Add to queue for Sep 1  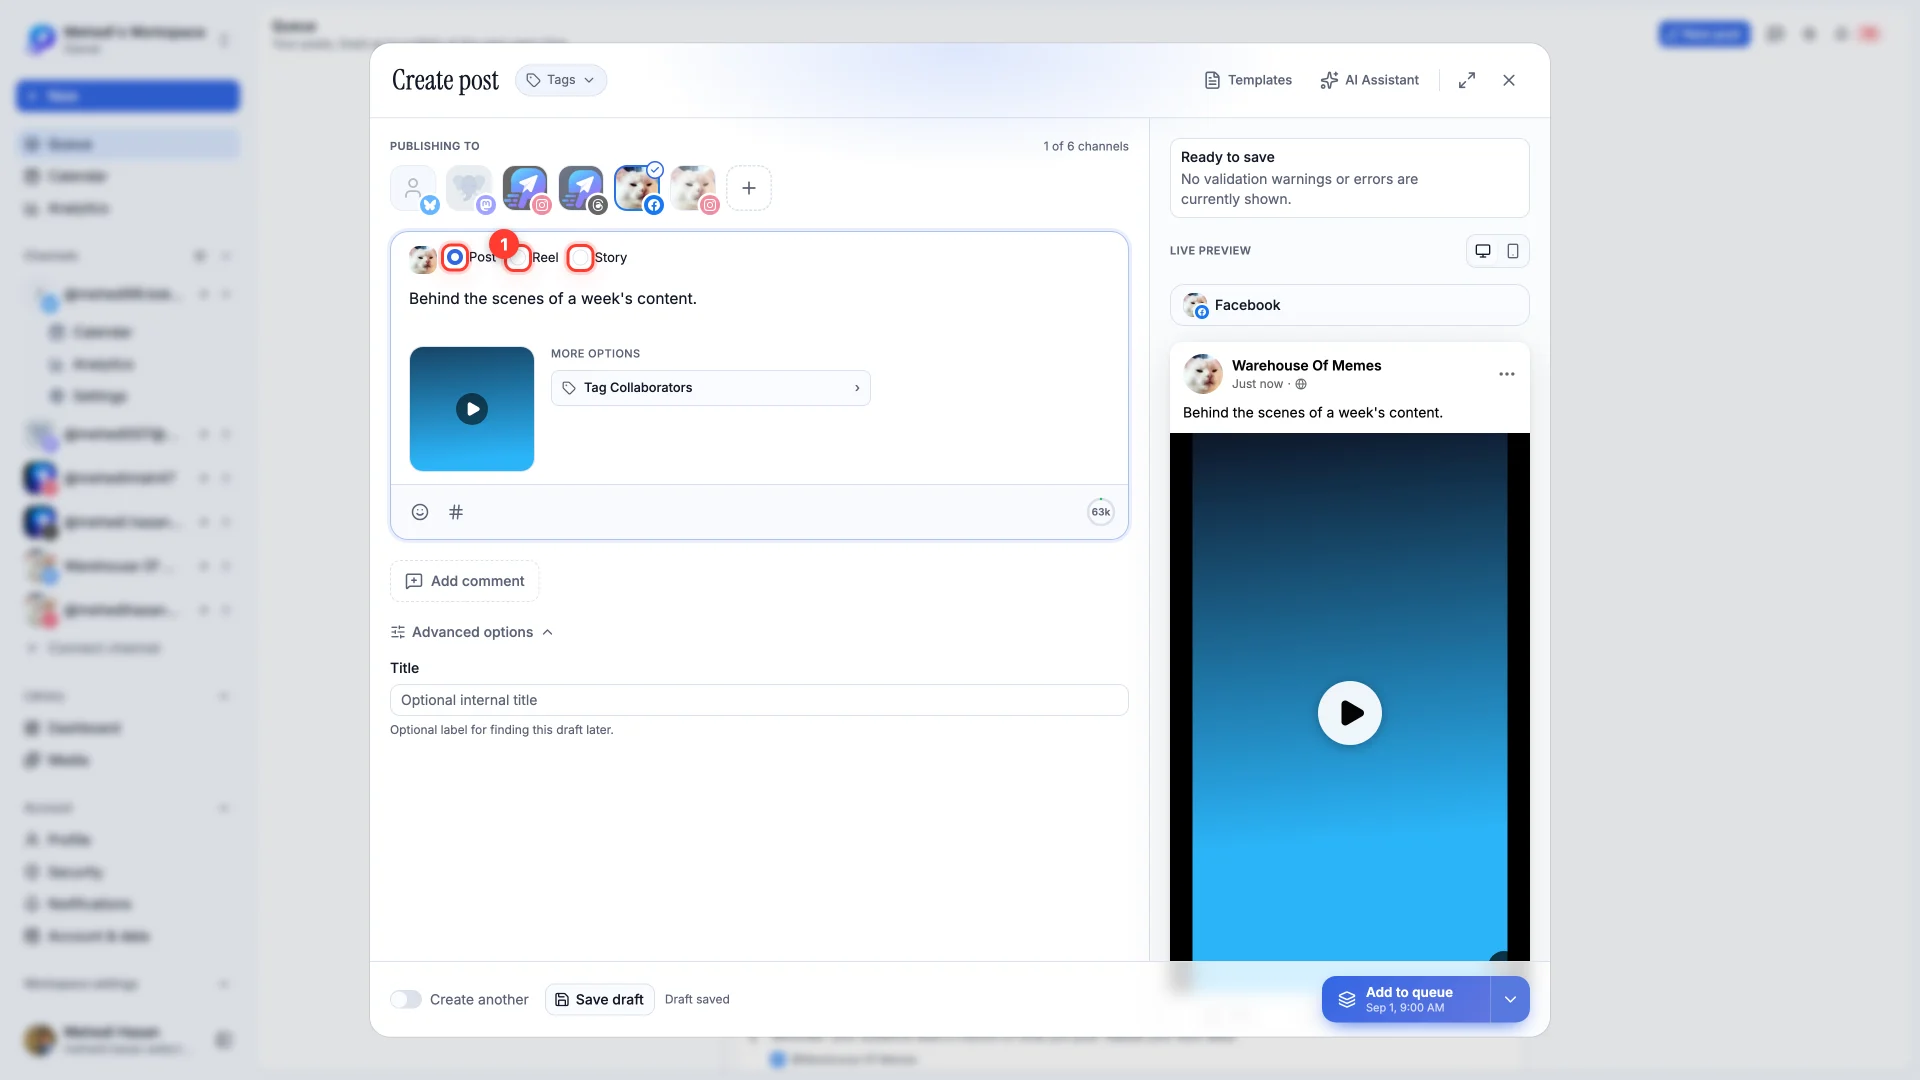point(1406,1000)
